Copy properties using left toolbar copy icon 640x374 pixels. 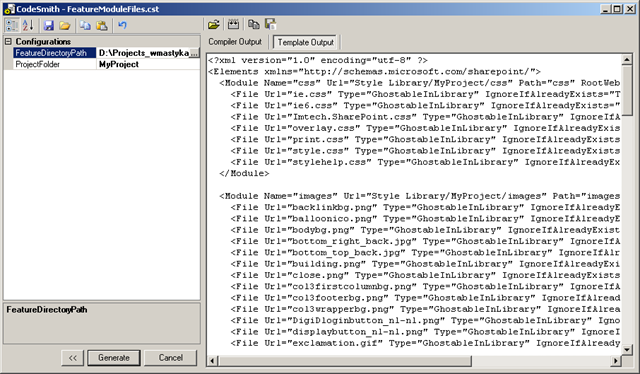click(x=85, y=26)
